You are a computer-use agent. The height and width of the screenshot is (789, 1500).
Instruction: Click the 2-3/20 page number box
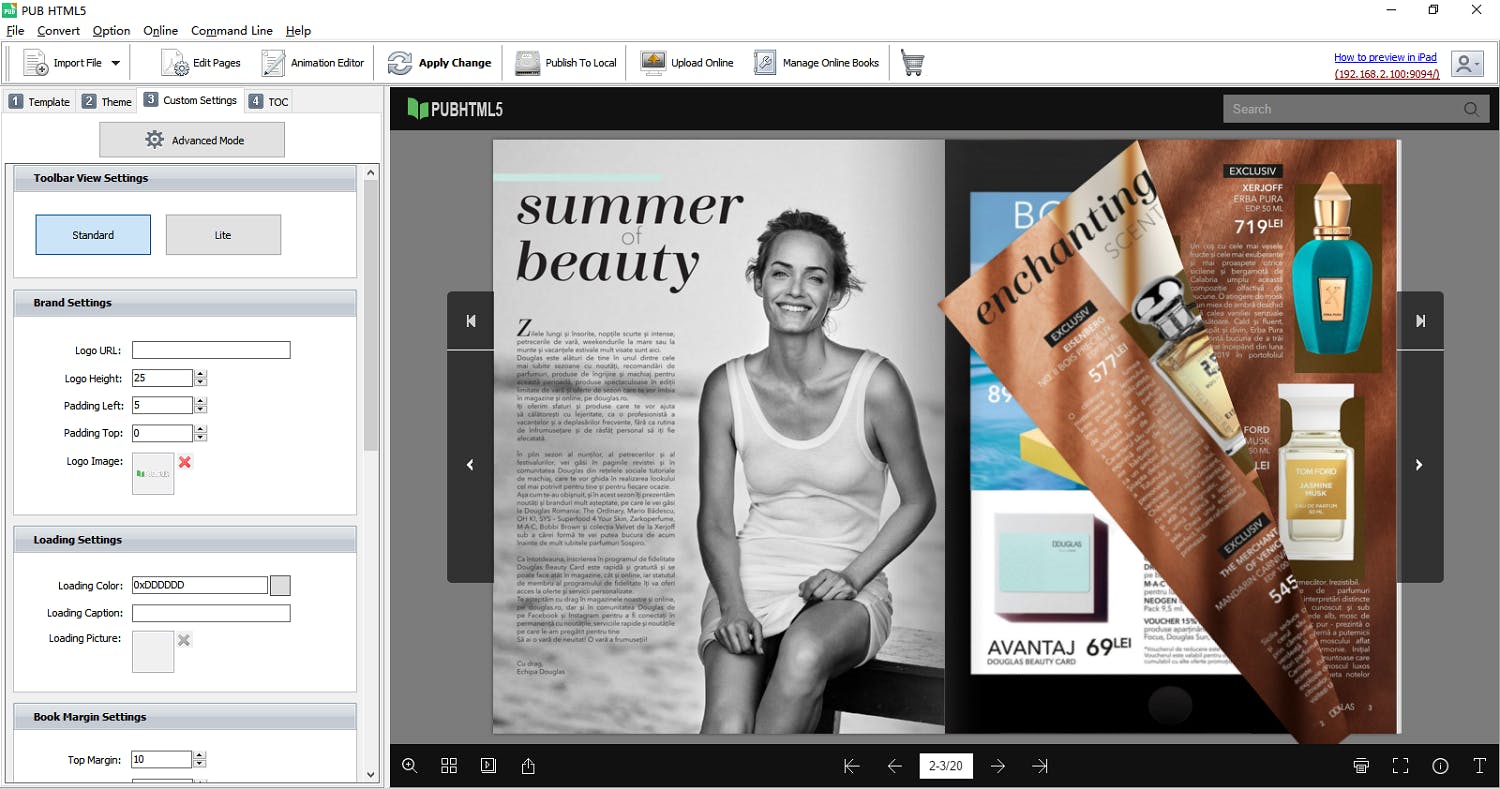pyautogui.click(x=946, y=766)
